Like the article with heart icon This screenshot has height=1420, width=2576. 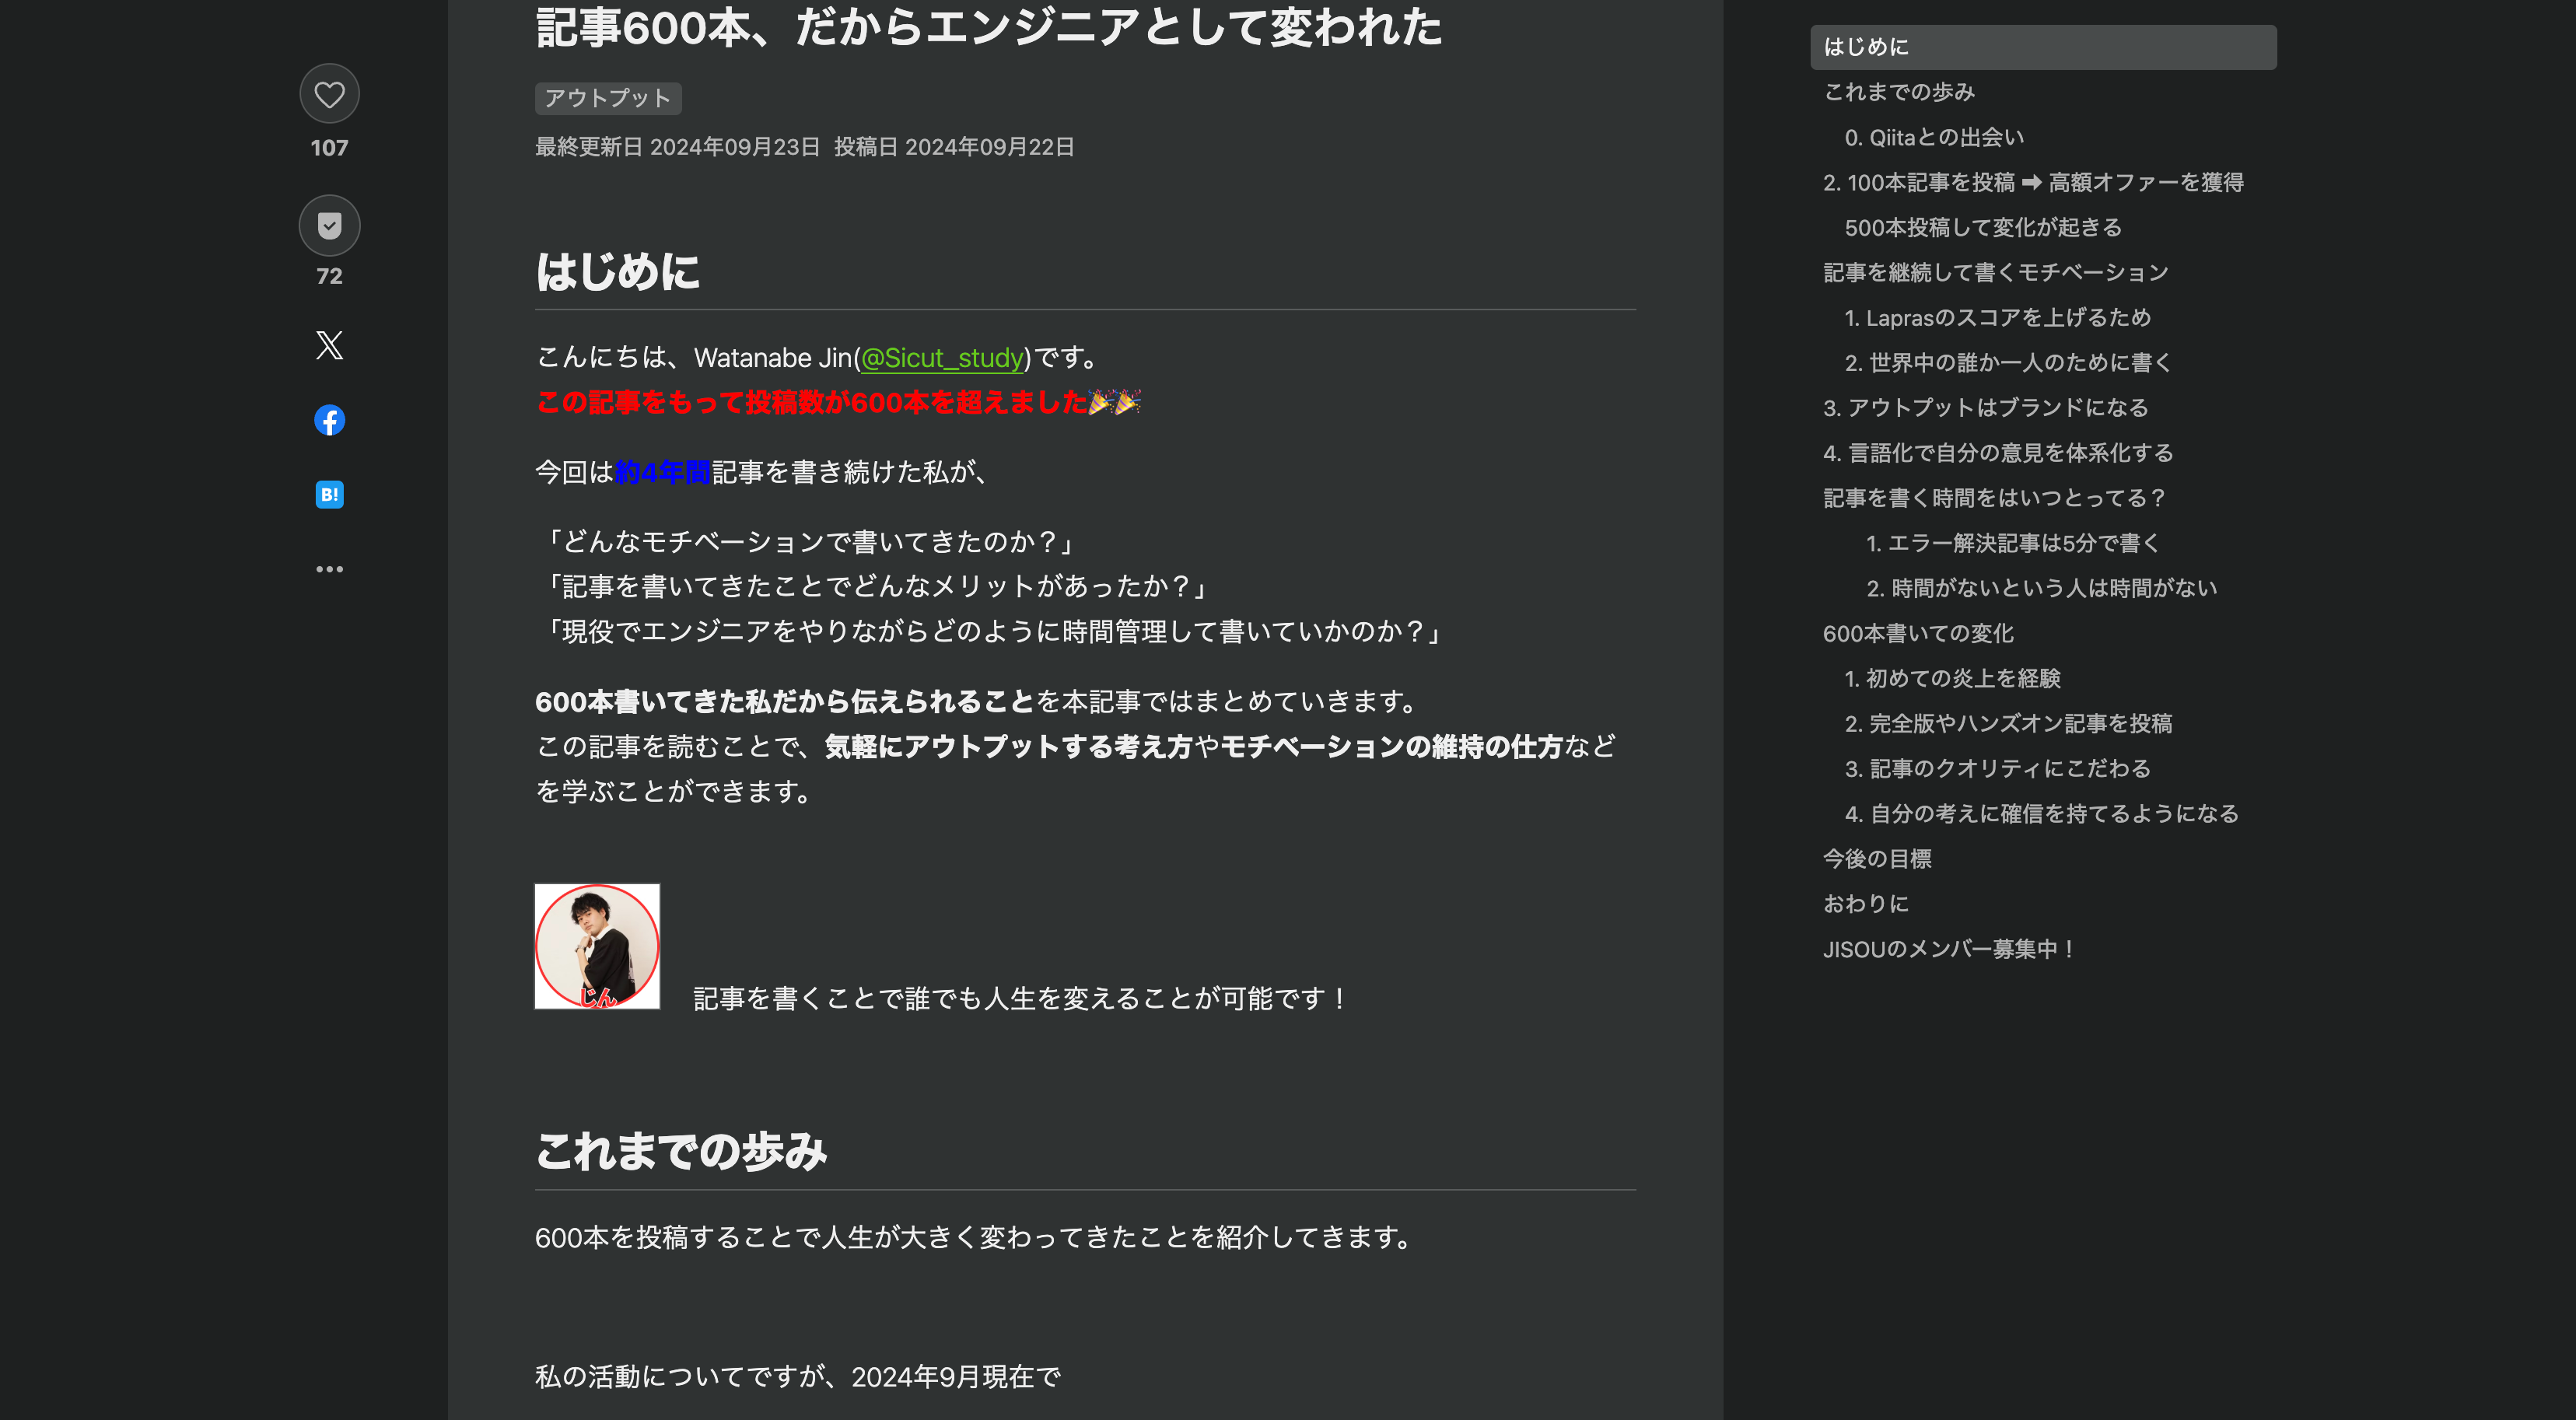coord(329,95)
